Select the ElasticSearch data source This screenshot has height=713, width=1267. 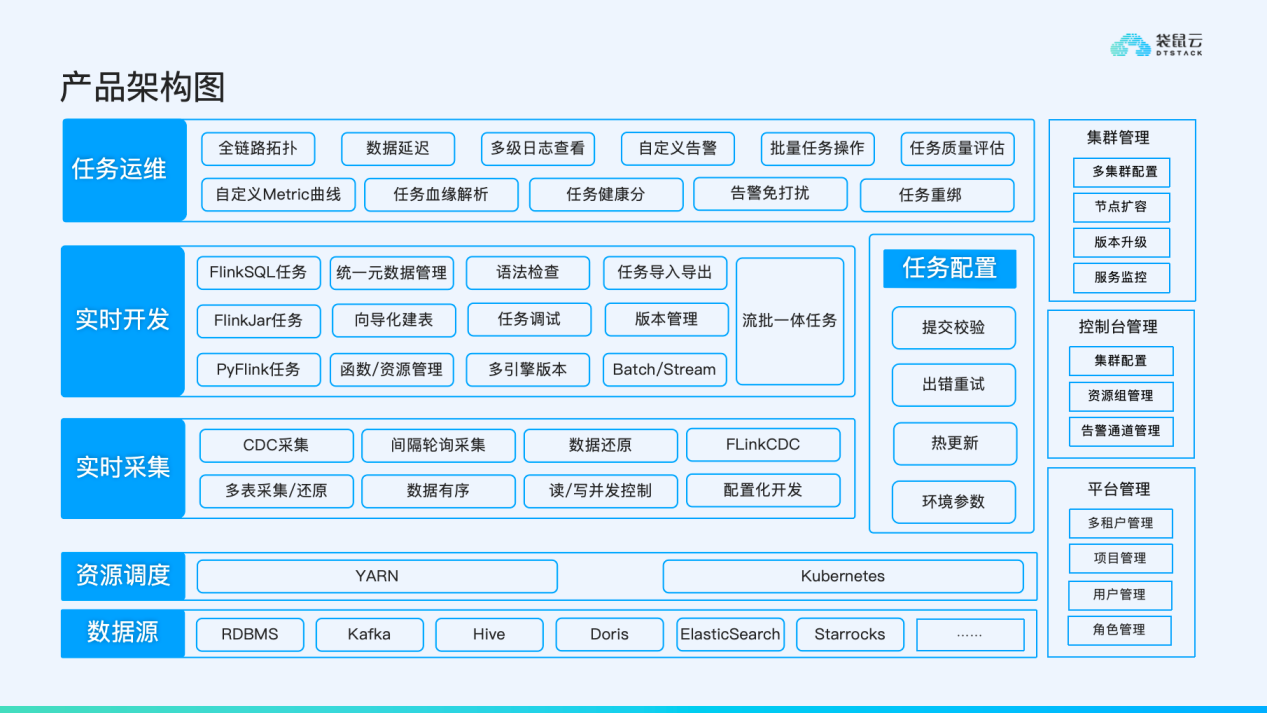(730, 634)
